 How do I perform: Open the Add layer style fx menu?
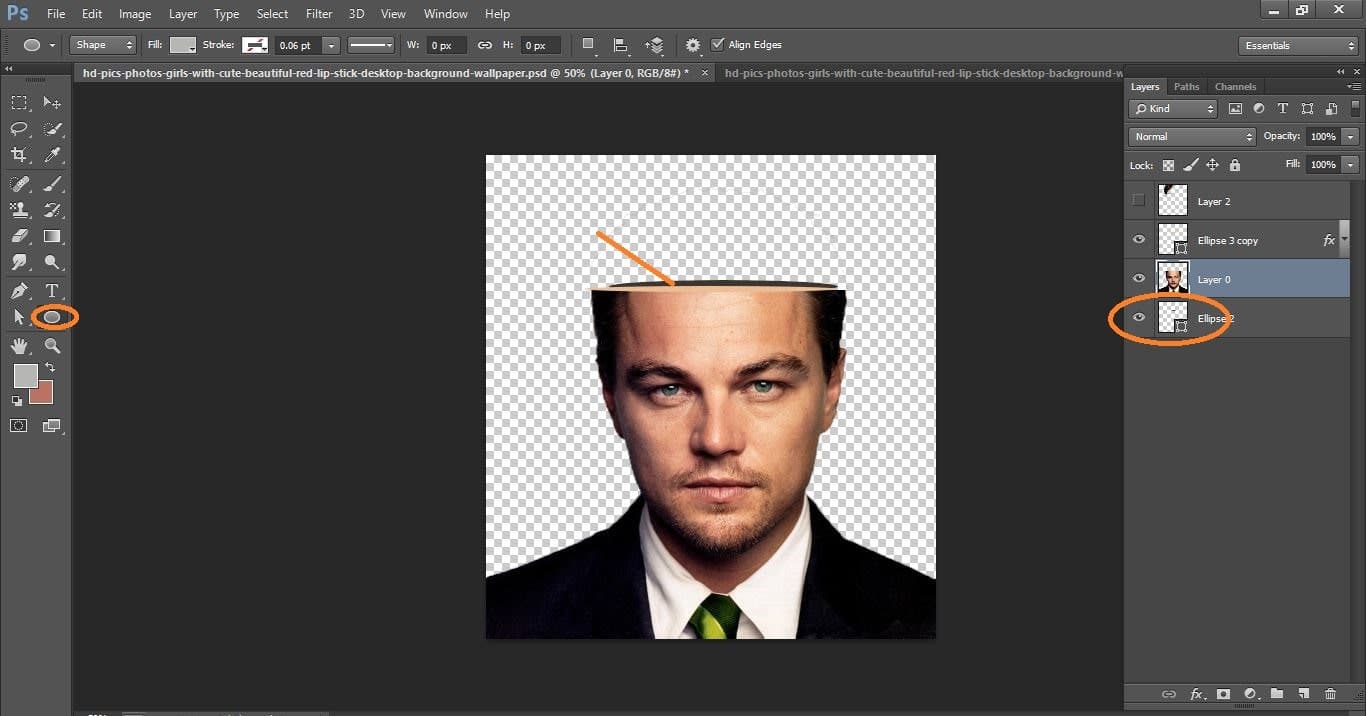(1198, 694)
